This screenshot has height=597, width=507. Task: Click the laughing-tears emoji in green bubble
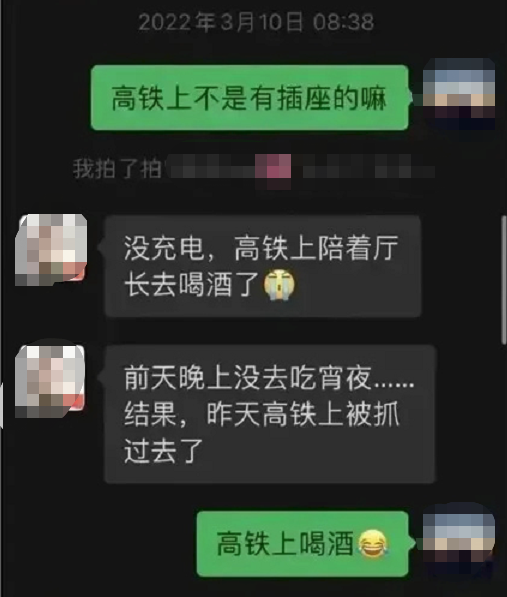373,543
